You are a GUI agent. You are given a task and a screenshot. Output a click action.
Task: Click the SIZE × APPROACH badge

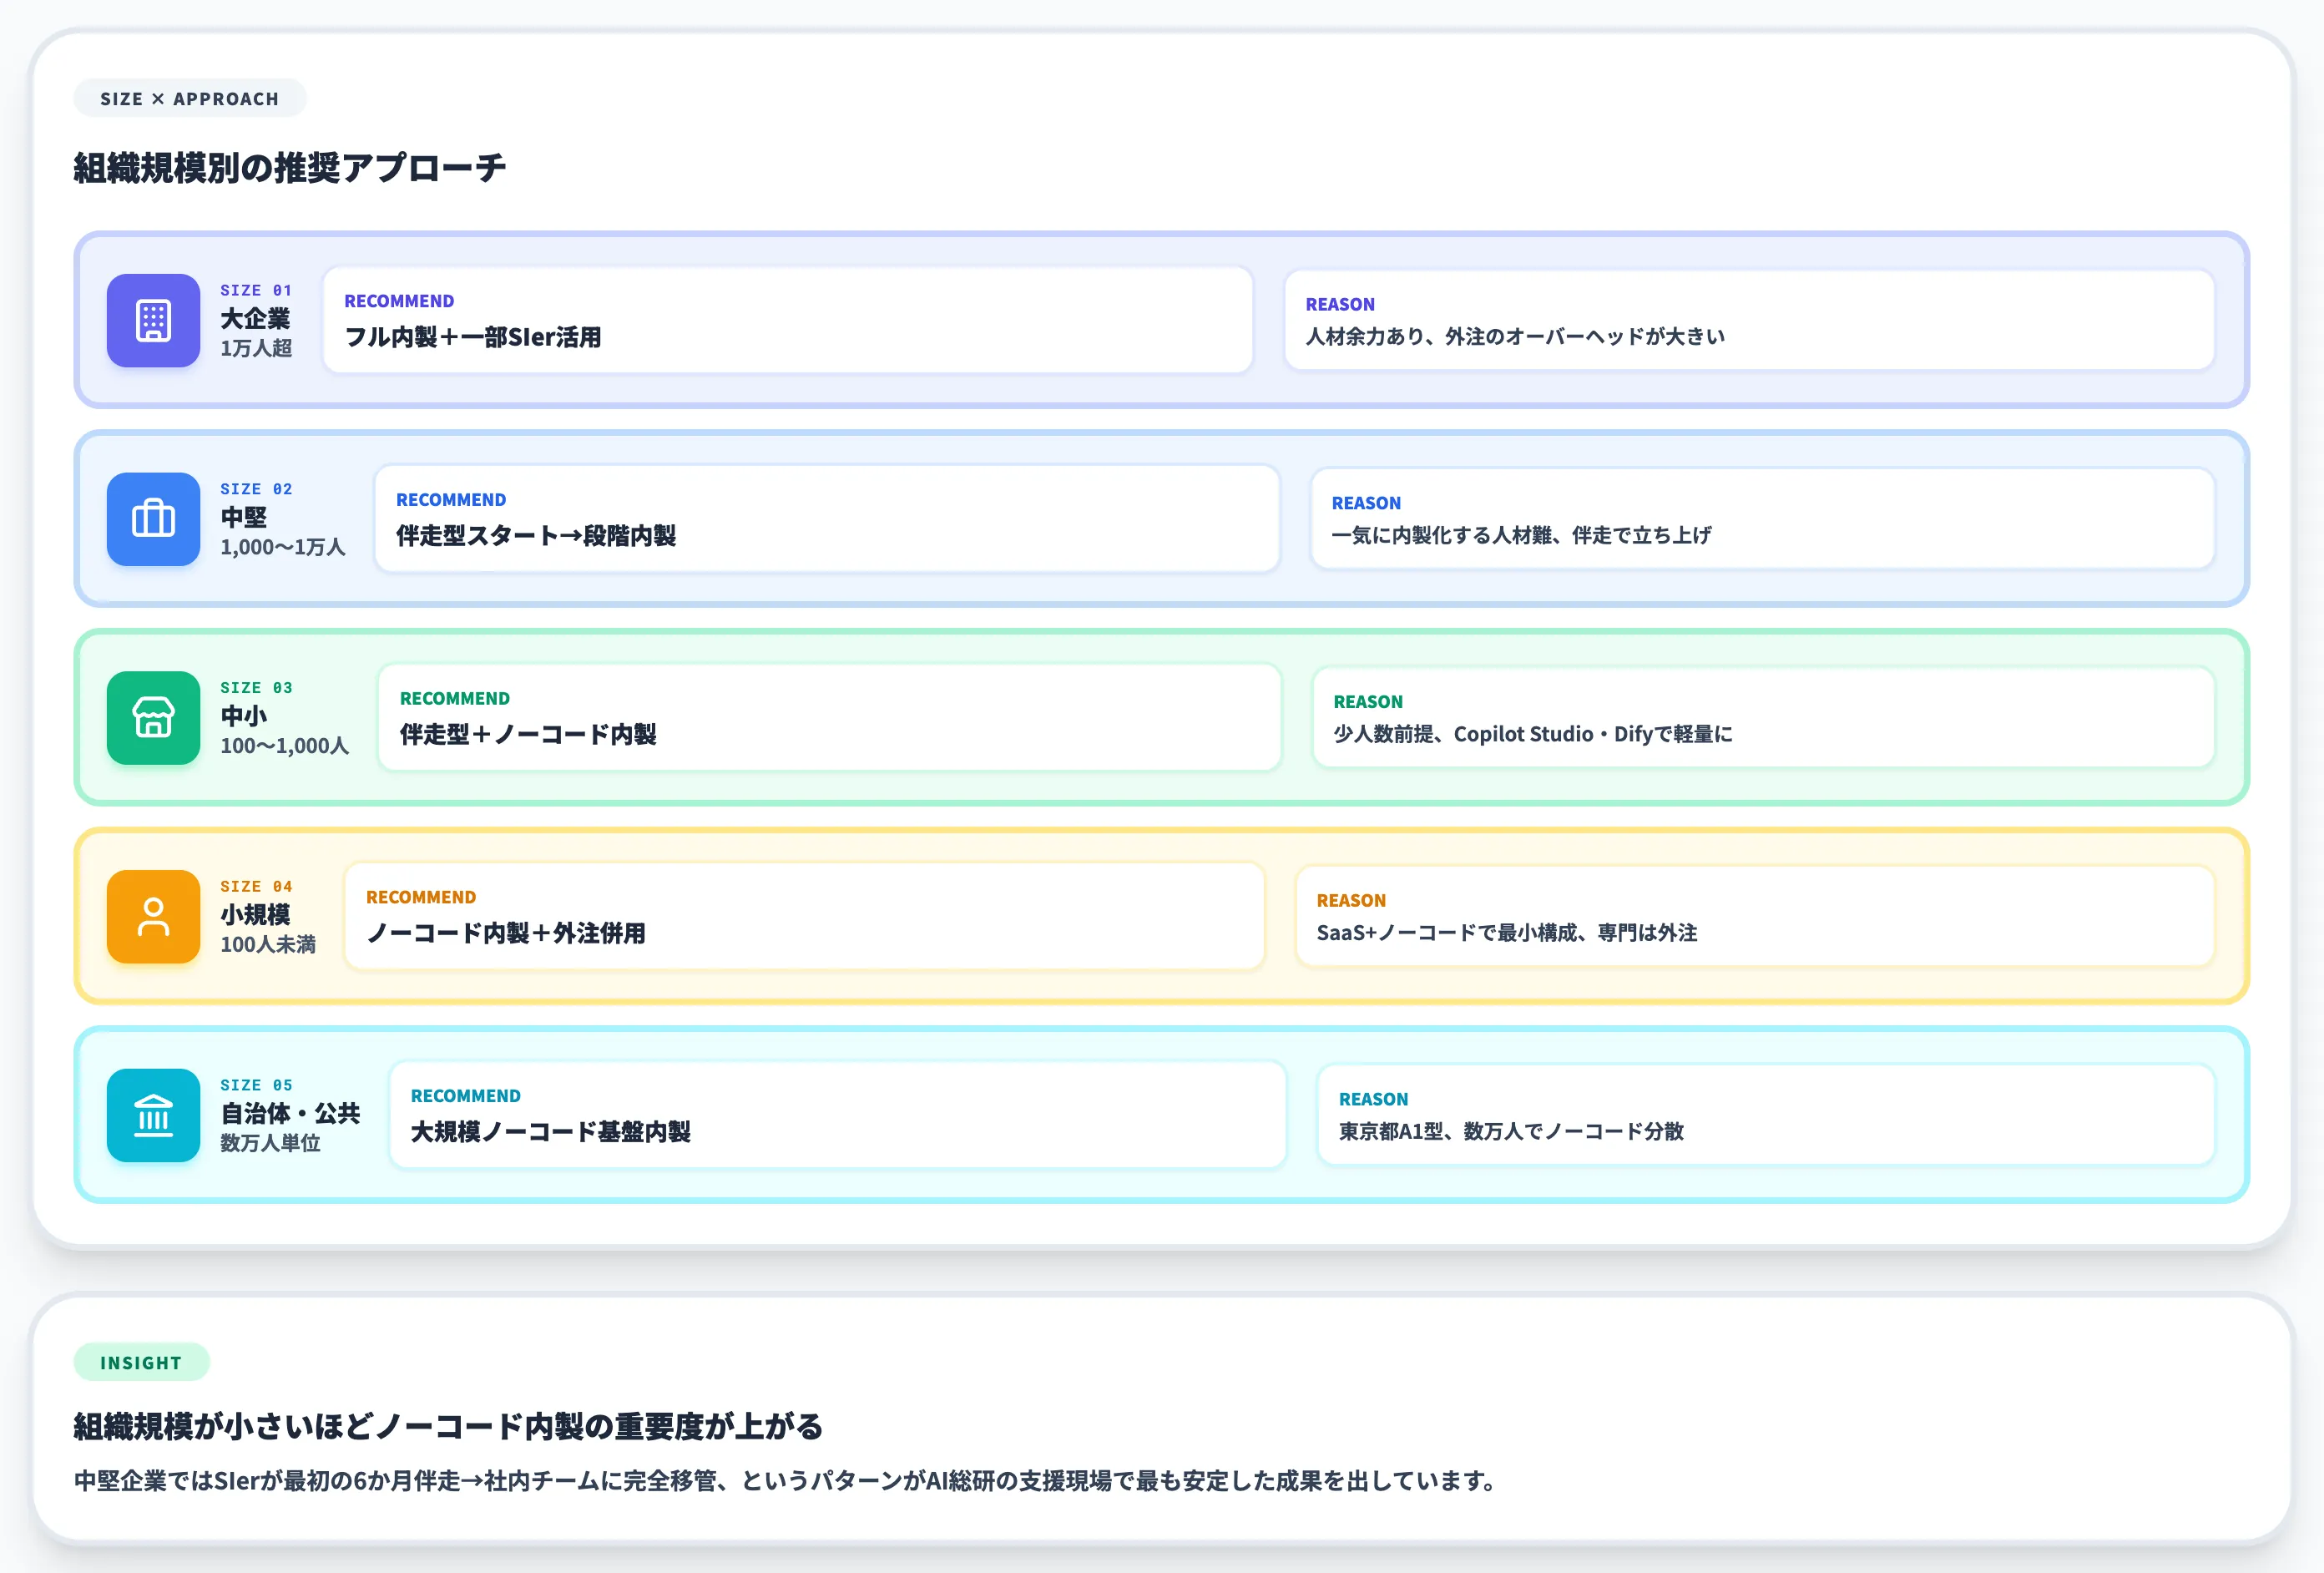[190, 98]
